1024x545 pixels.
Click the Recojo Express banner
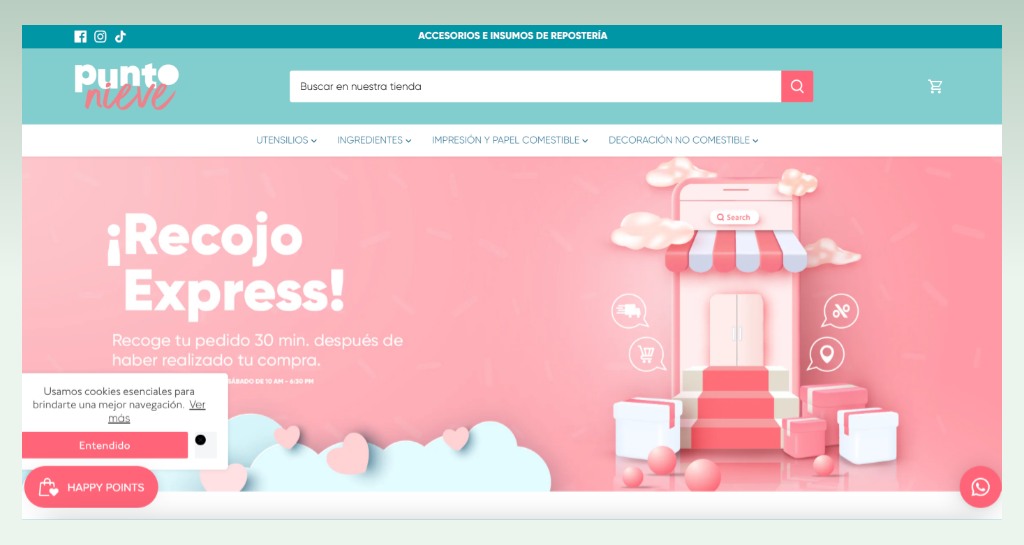(512, 324)
